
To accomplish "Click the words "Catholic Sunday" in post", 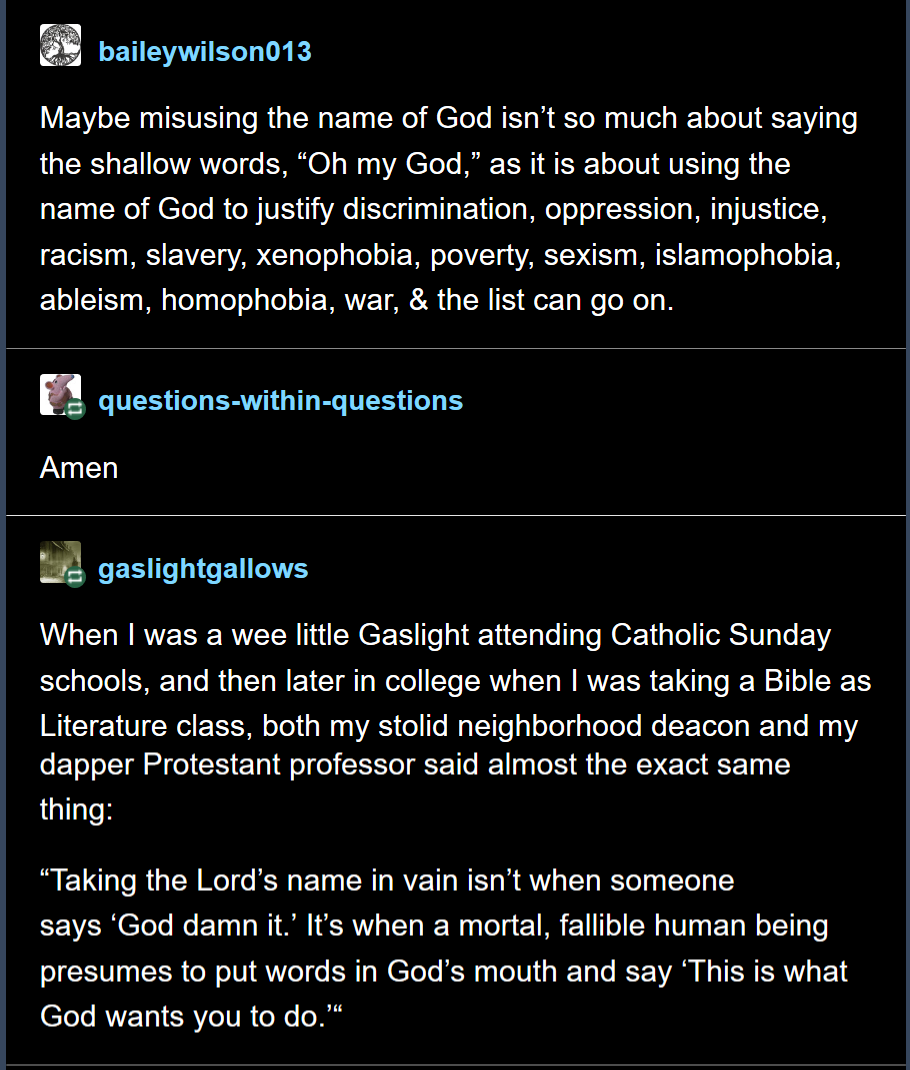I will click(720, 635).
